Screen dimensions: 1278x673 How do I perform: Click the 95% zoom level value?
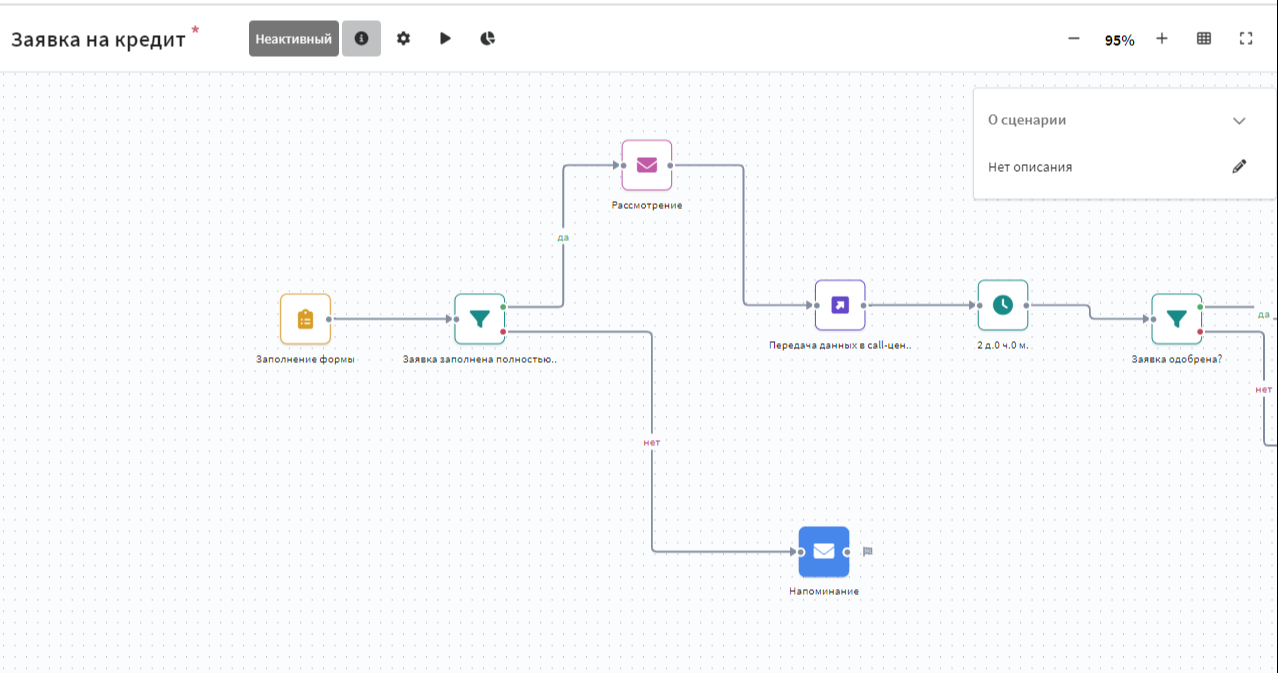[x=1119, y=41]
